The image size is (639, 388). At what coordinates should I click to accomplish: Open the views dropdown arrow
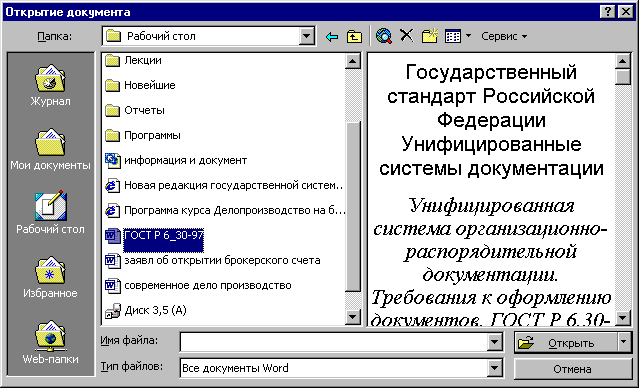(x=469, y=36)
